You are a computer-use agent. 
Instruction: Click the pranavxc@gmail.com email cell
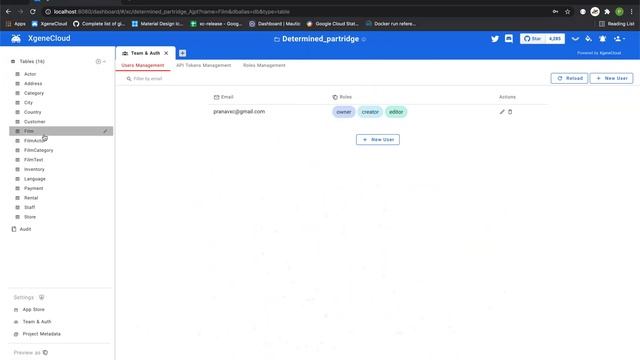click(239, 111)
